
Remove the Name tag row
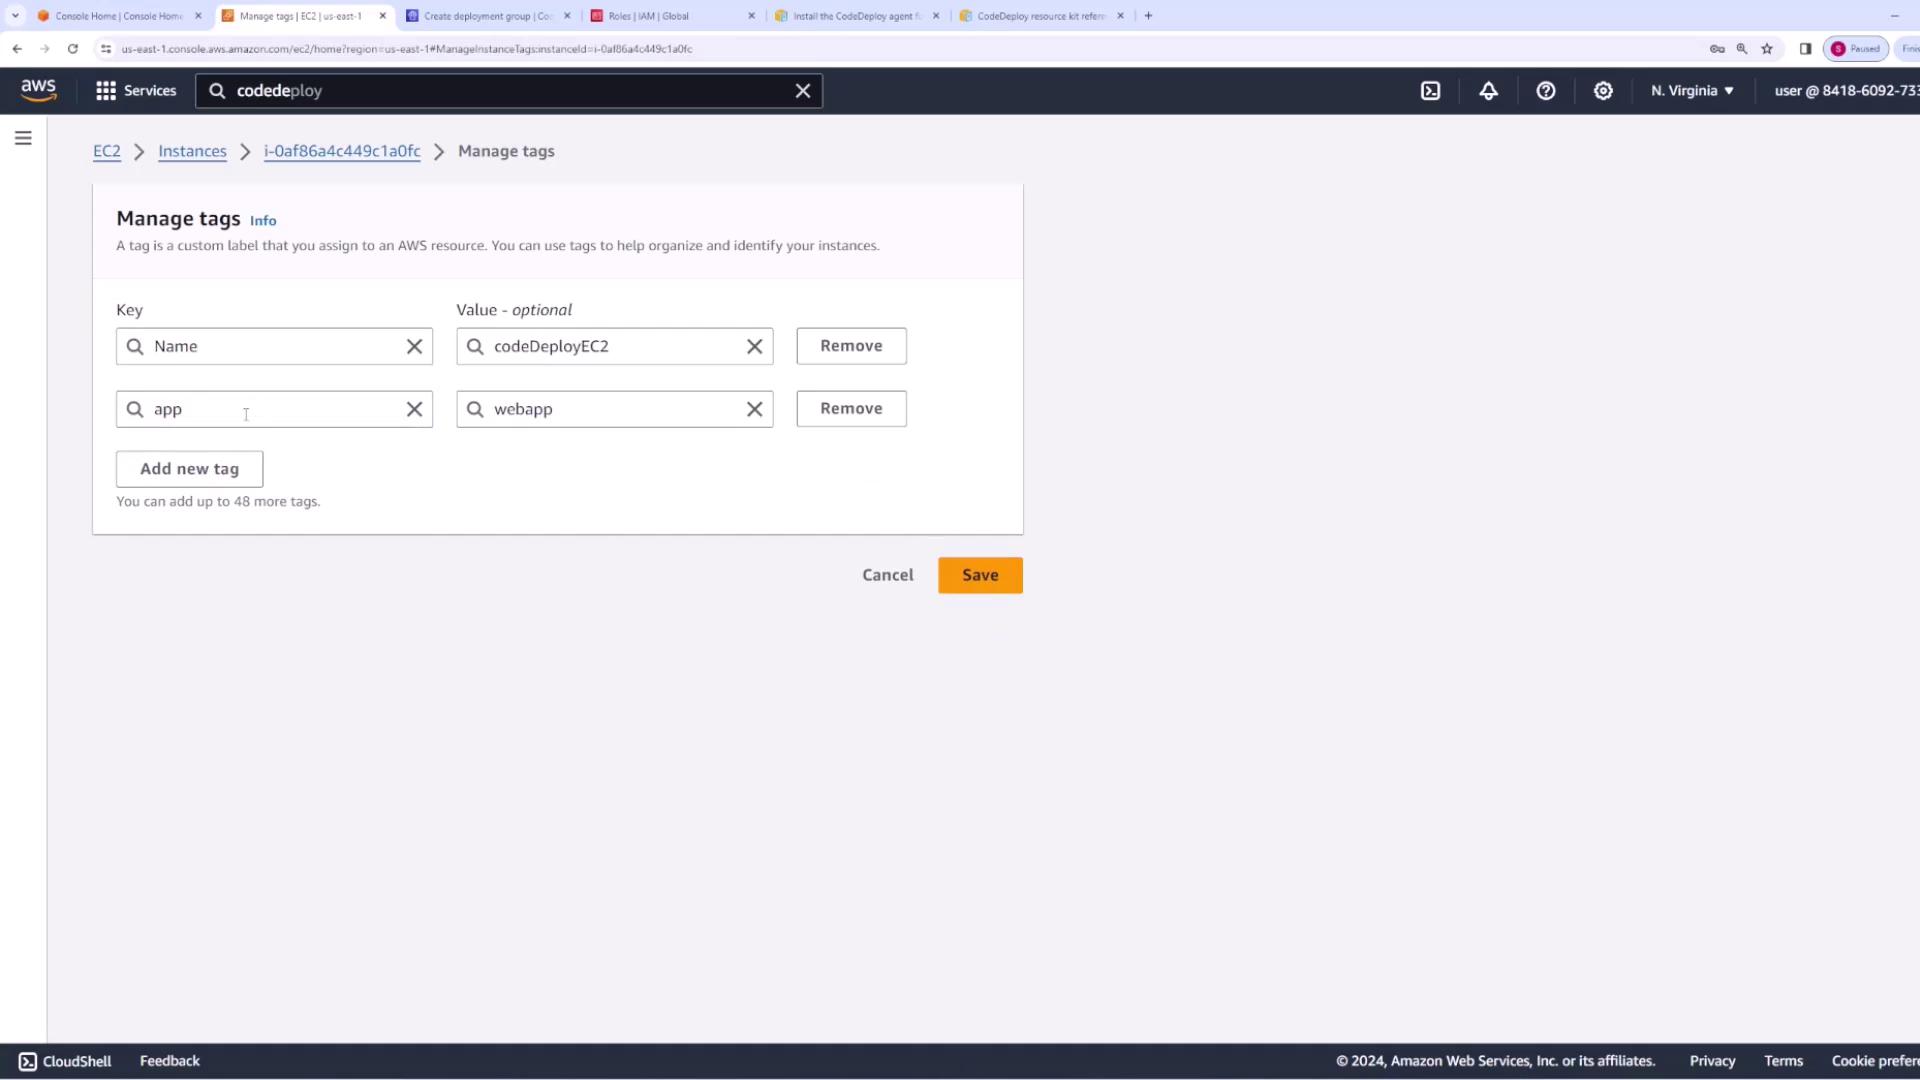coord(851,346)
